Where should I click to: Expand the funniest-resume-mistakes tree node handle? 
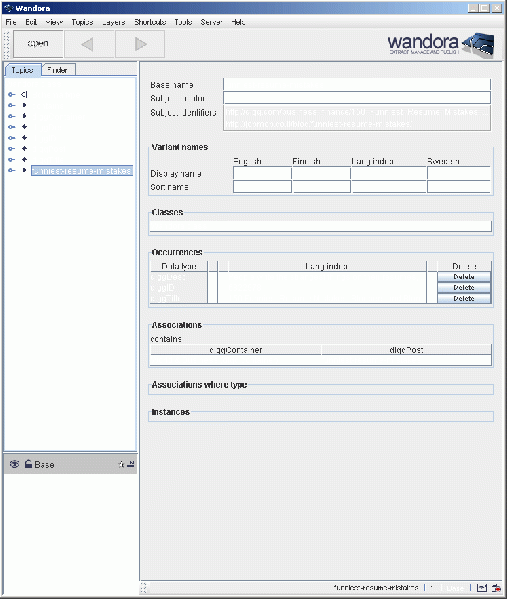click(11, 170)
